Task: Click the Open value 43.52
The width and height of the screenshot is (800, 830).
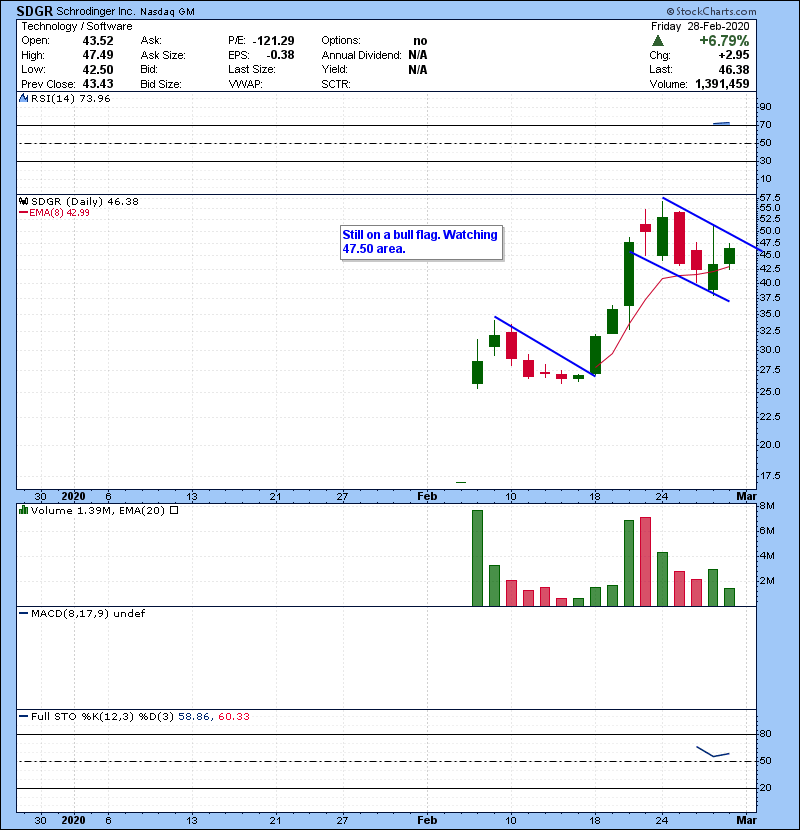Action: coord(98,41)
